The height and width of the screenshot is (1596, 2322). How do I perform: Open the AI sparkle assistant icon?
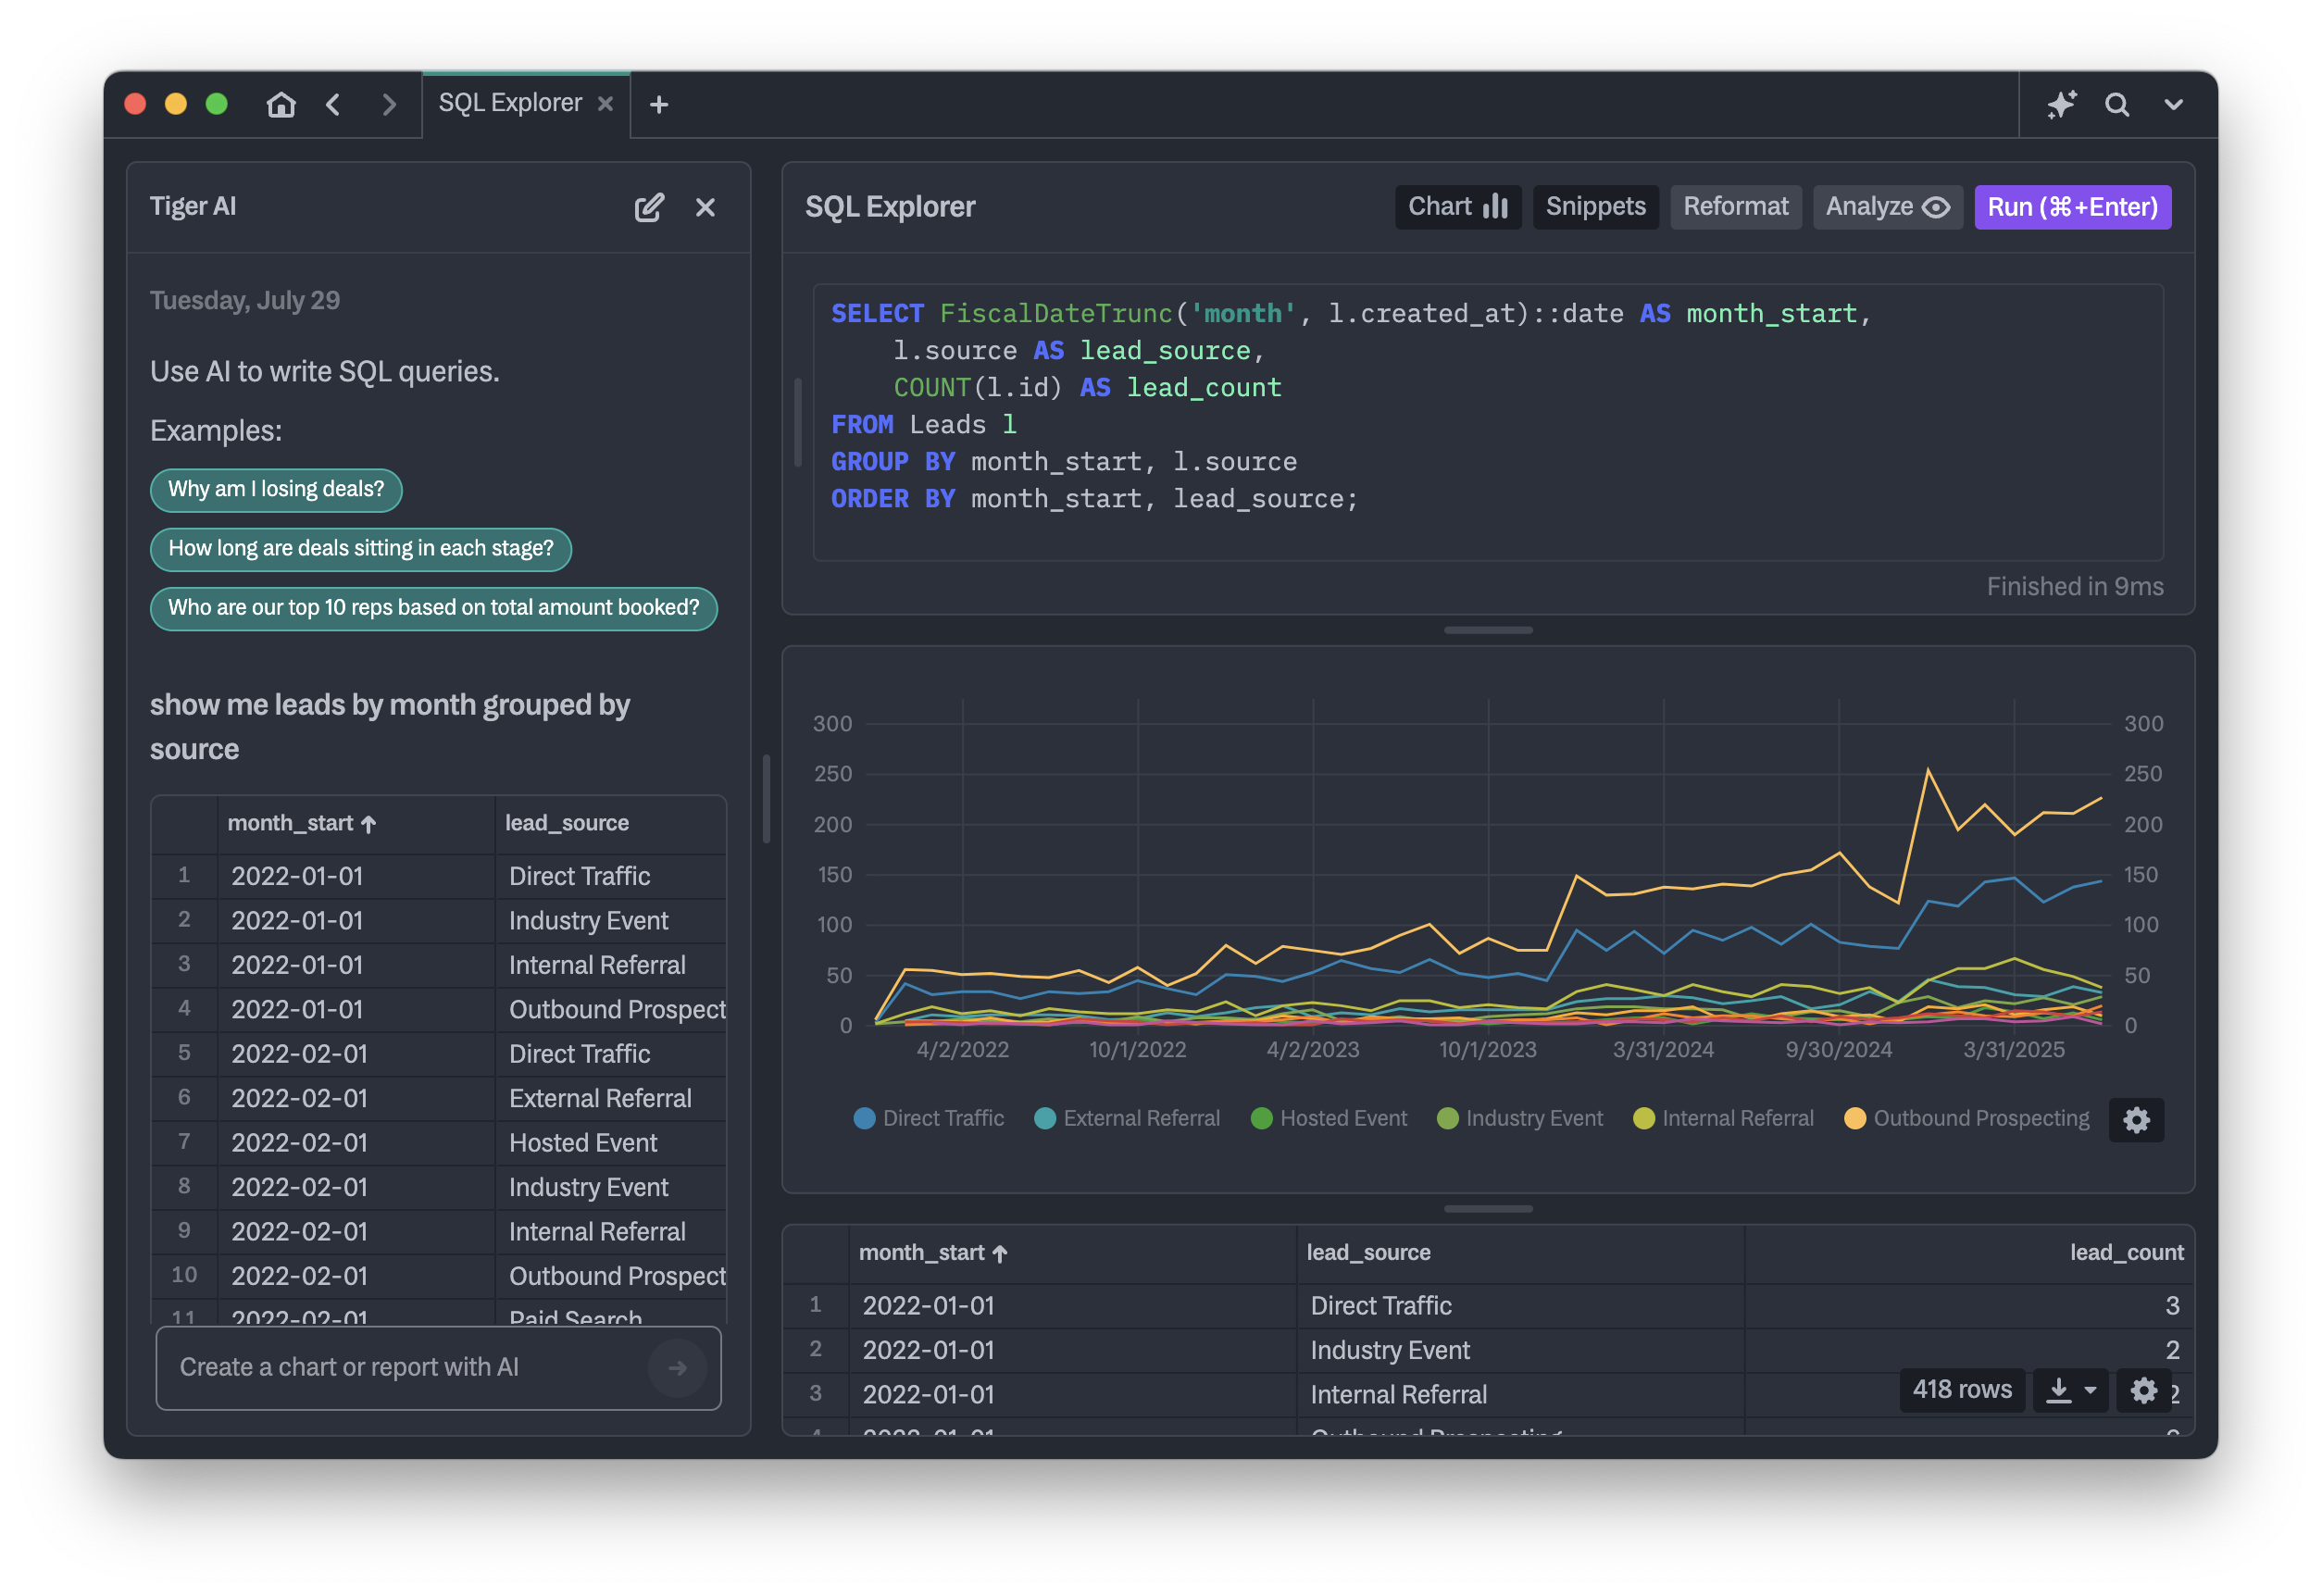point(2061,105)
